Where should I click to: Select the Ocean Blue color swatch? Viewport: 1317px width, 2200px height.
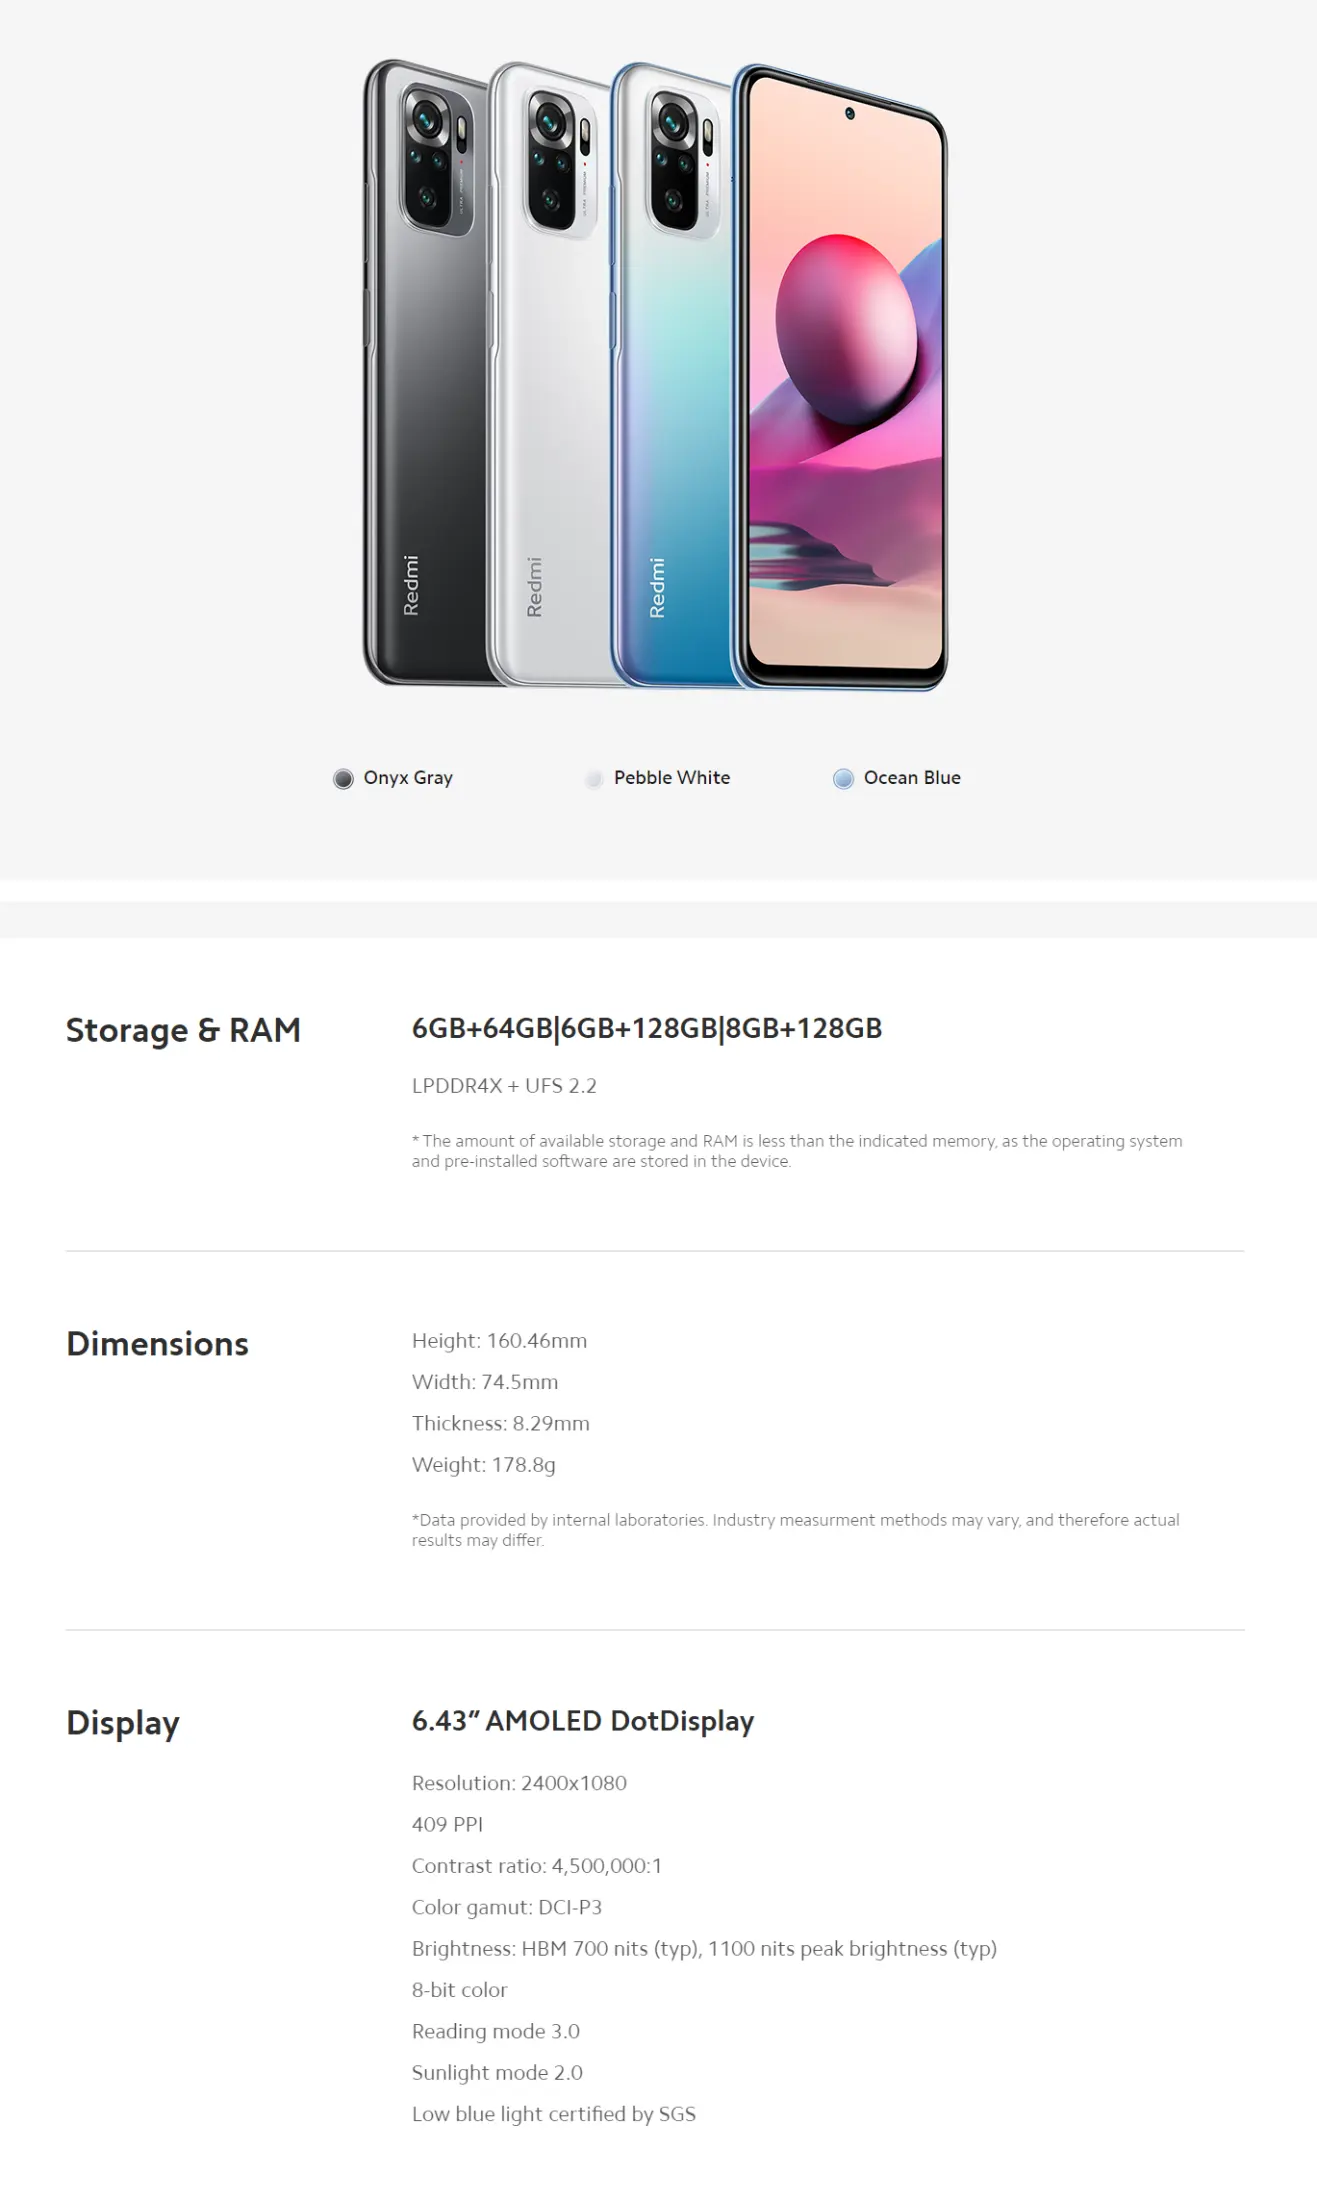[843, 779]
